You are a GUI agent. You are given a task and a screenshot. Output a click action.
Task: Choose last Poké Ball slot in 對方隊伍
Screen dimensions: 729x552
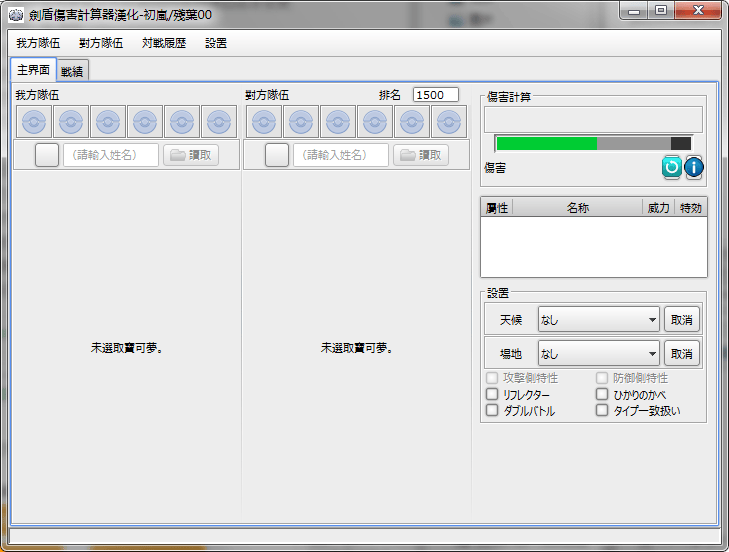pos(449,122)
